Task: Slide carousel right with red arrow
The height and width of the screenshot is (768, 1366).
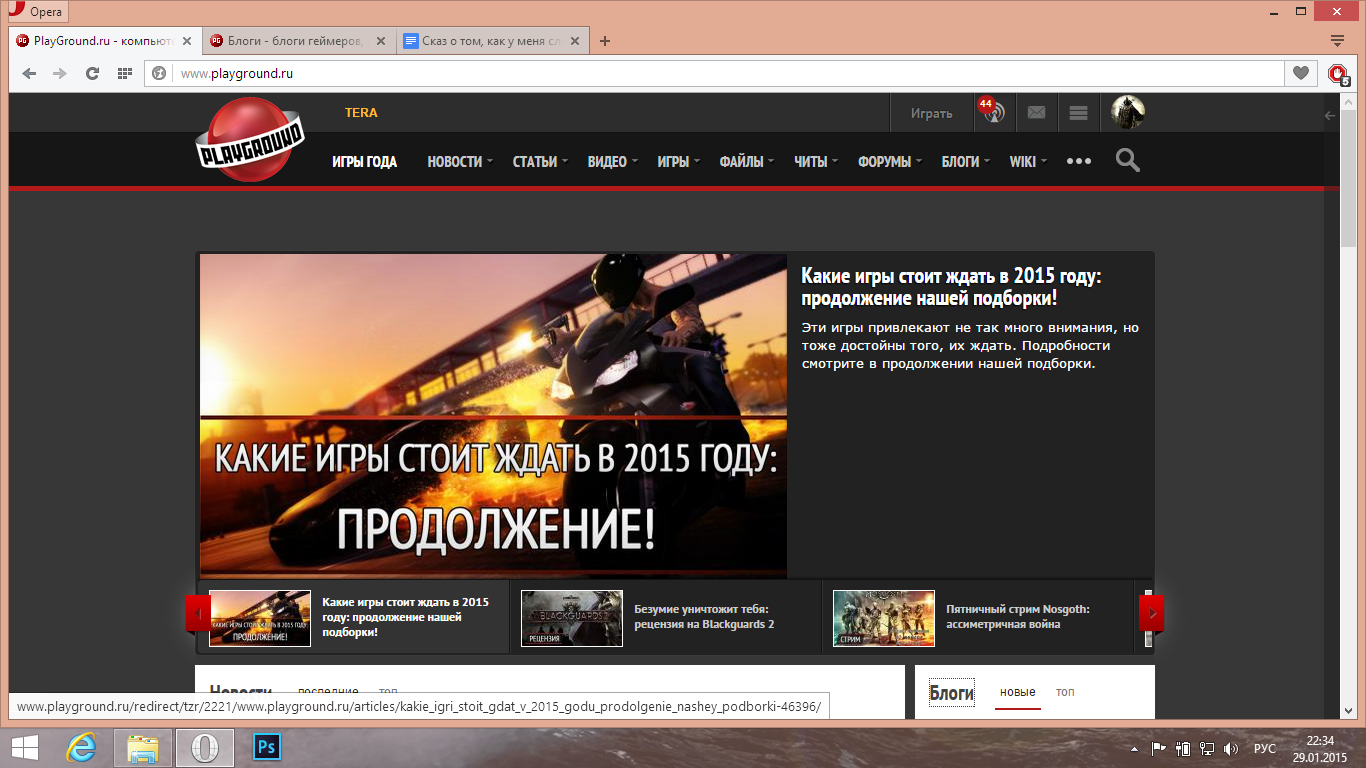Action: point(1152,613)
